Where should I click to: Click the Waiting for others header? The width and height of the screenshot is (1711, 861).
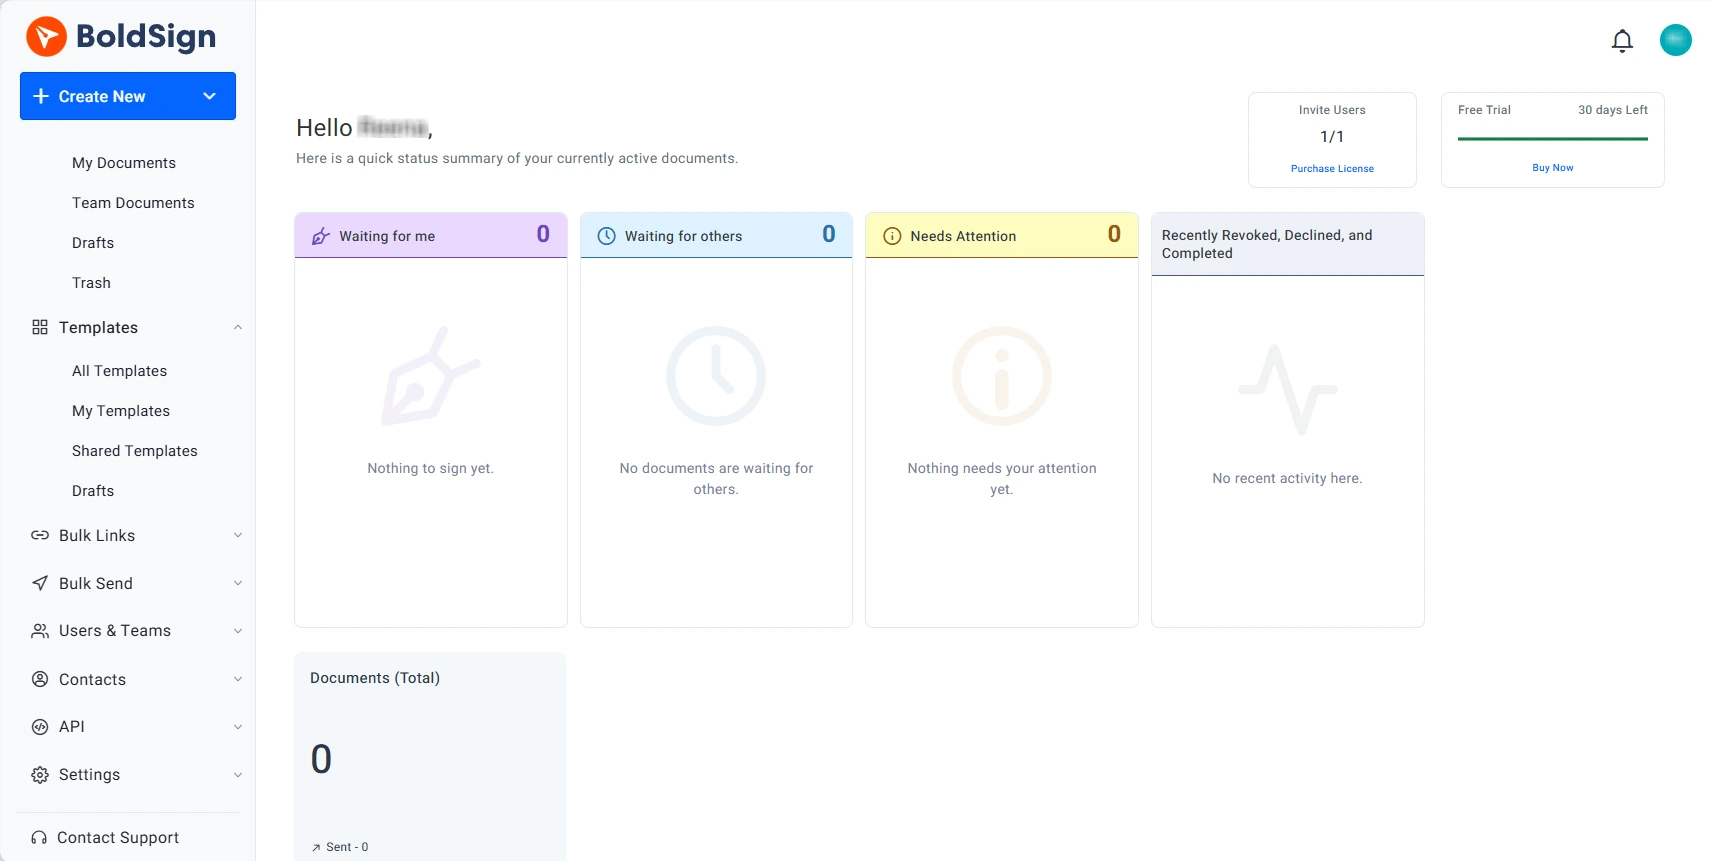pyautogui.click(x=716, y=235)
